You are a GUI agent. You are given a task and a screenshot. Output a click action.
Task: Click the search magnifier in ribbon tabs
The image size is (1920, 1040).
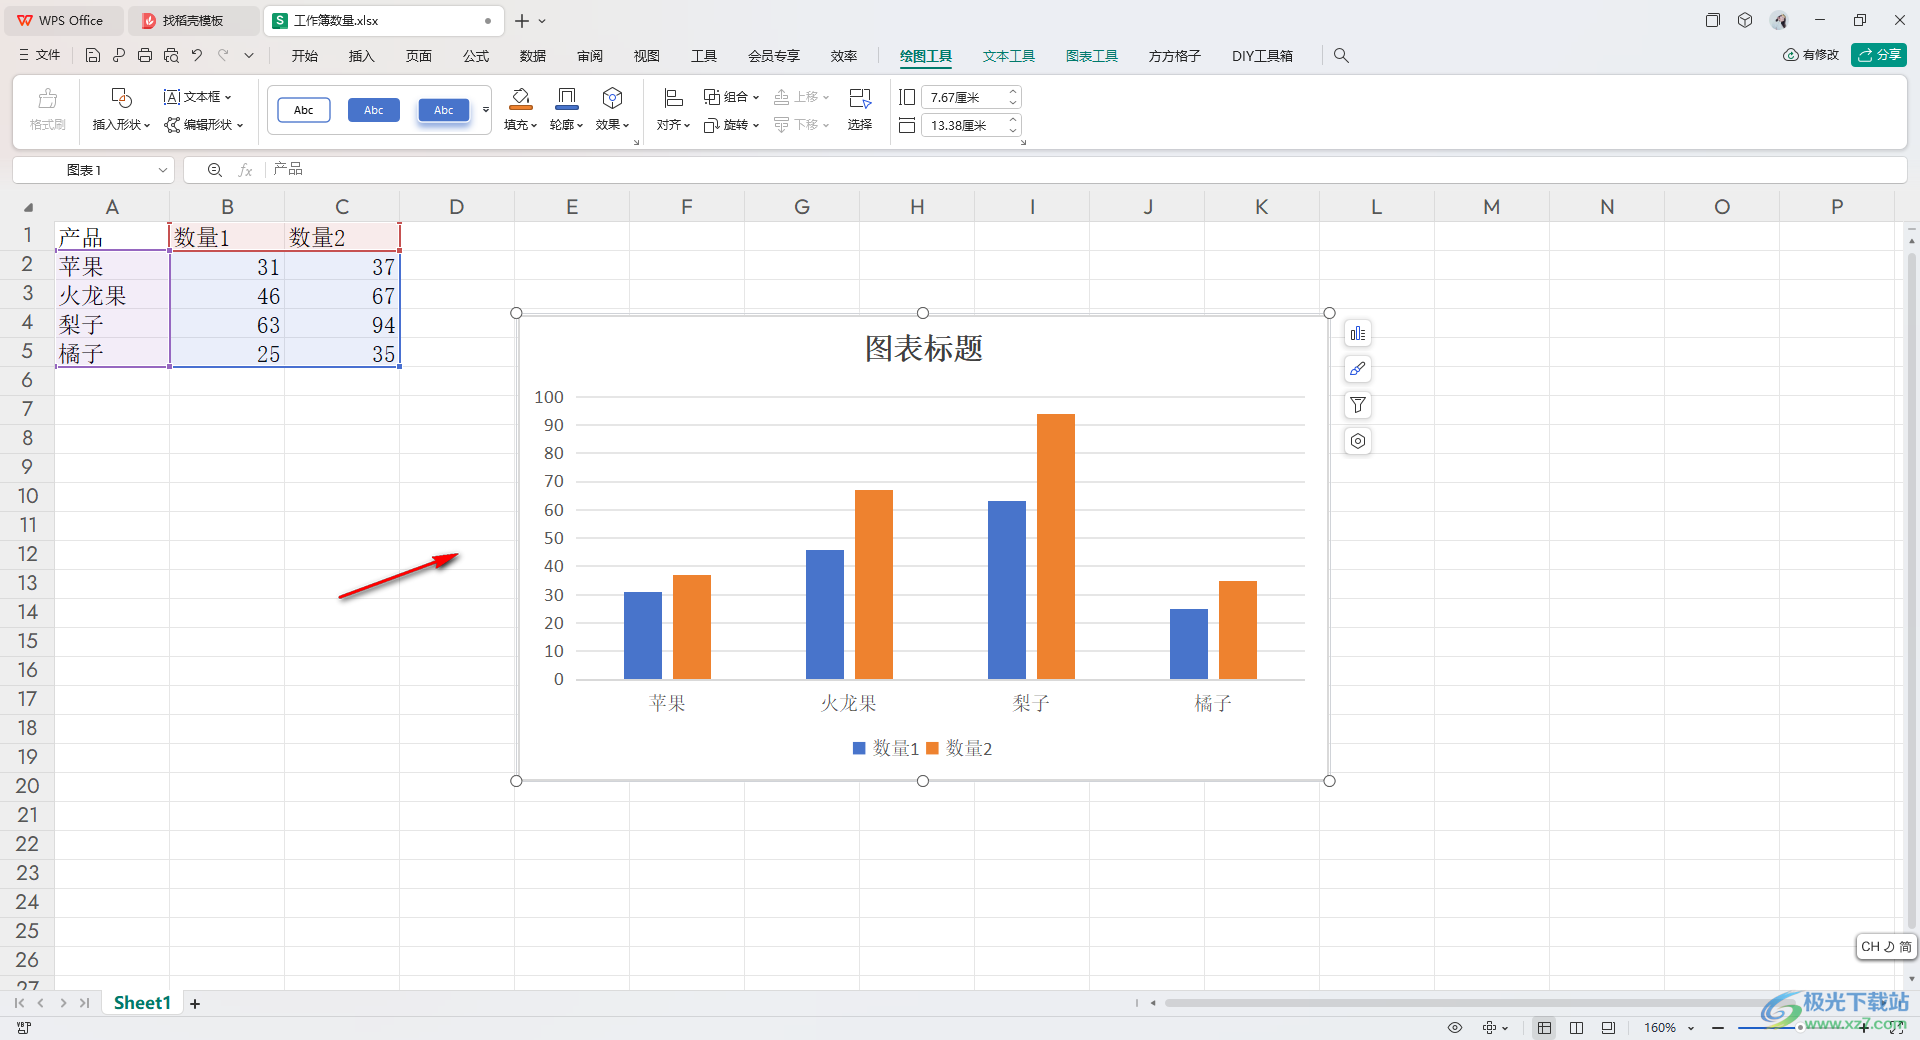1341,56
